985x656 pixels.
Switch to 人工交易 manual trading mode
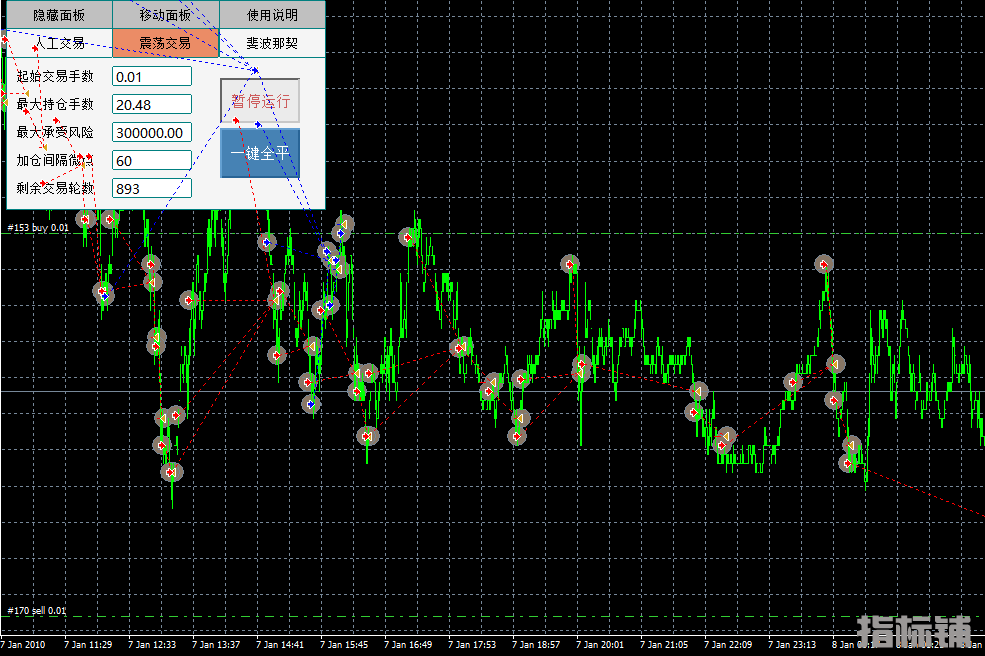click(59, 43)
